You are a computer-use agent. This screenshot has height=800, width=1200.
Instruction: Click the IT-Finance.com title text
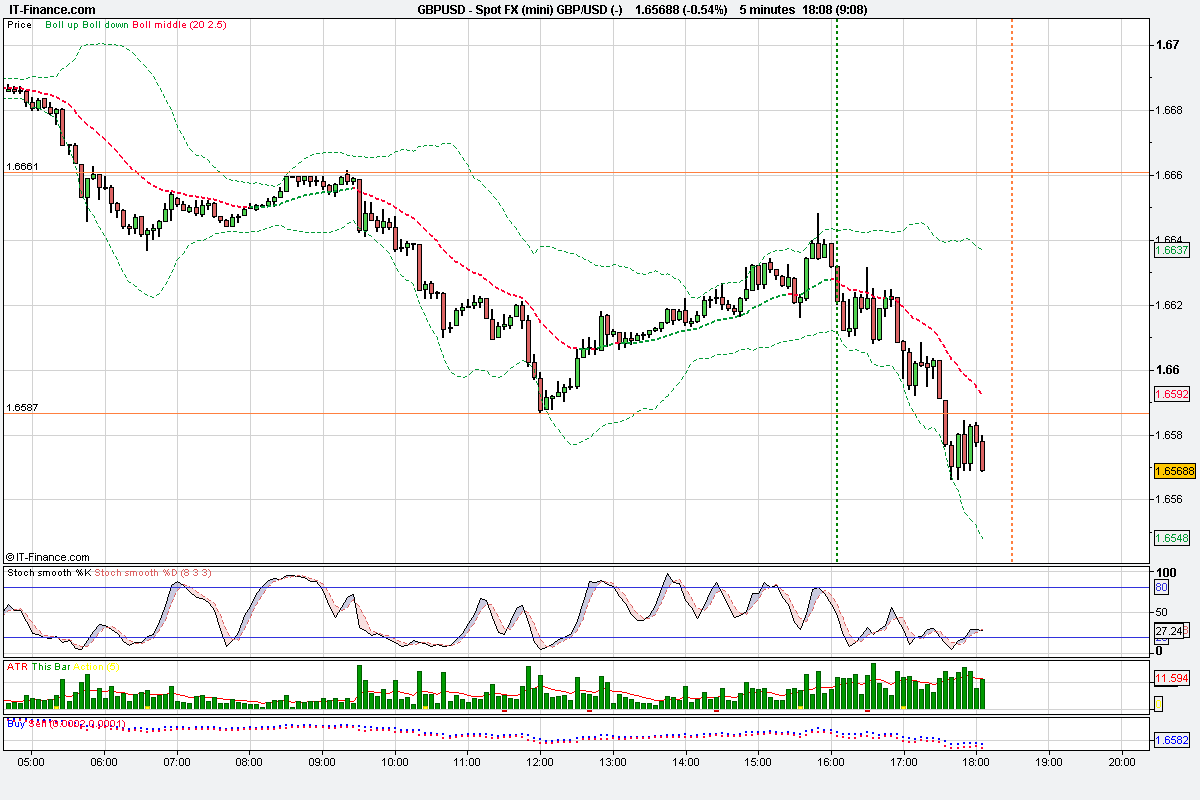(50, 9)
